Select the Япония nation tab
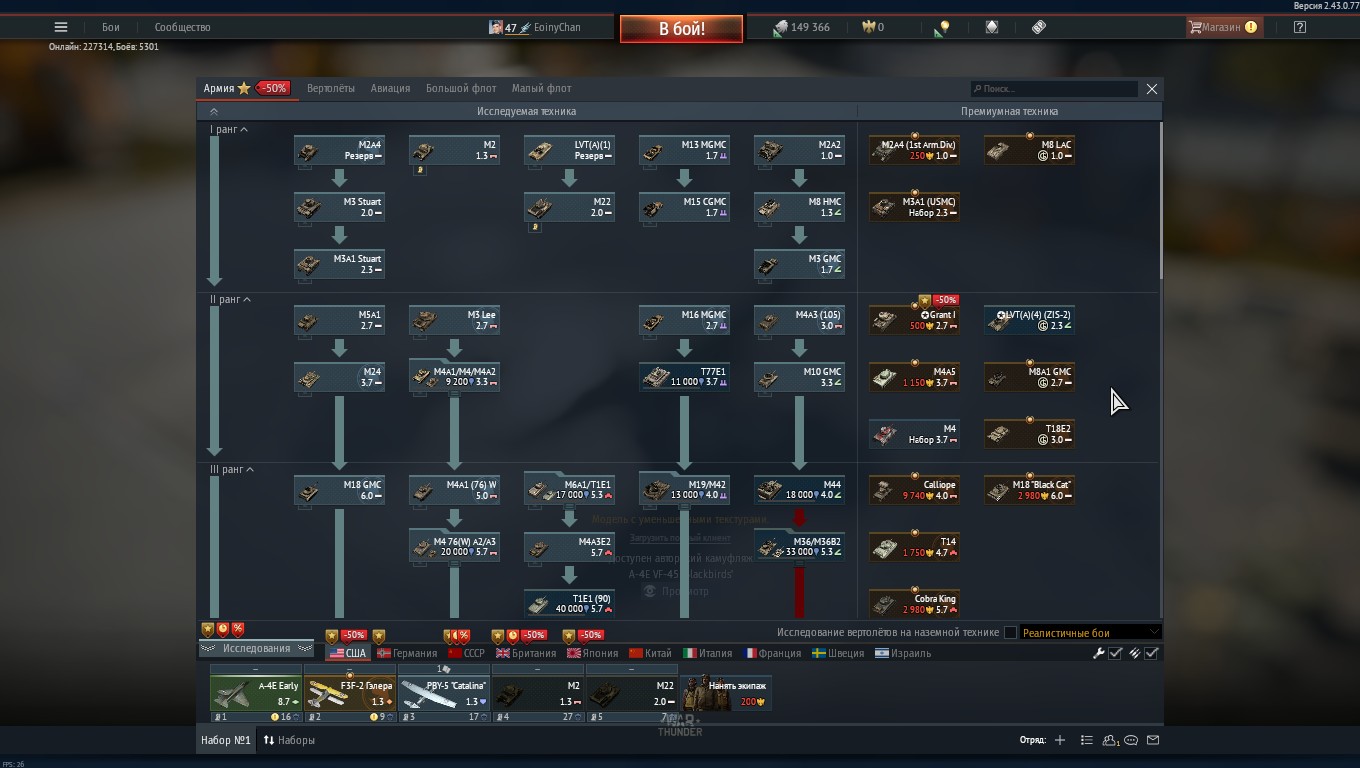This screenshot has width=1360, height=768. 593,653
